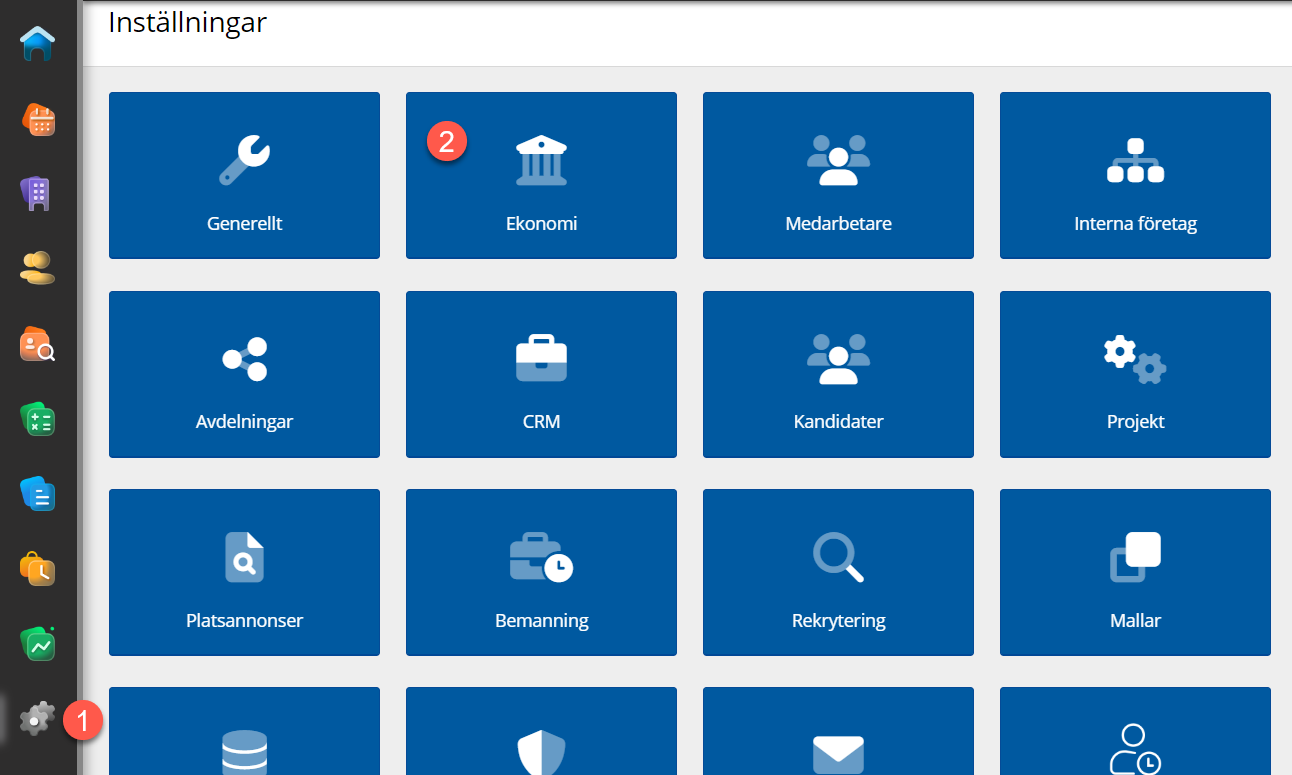Open the Medarbetare settings tile
The width and height of the screenshot is (1292, 775).
838,175
